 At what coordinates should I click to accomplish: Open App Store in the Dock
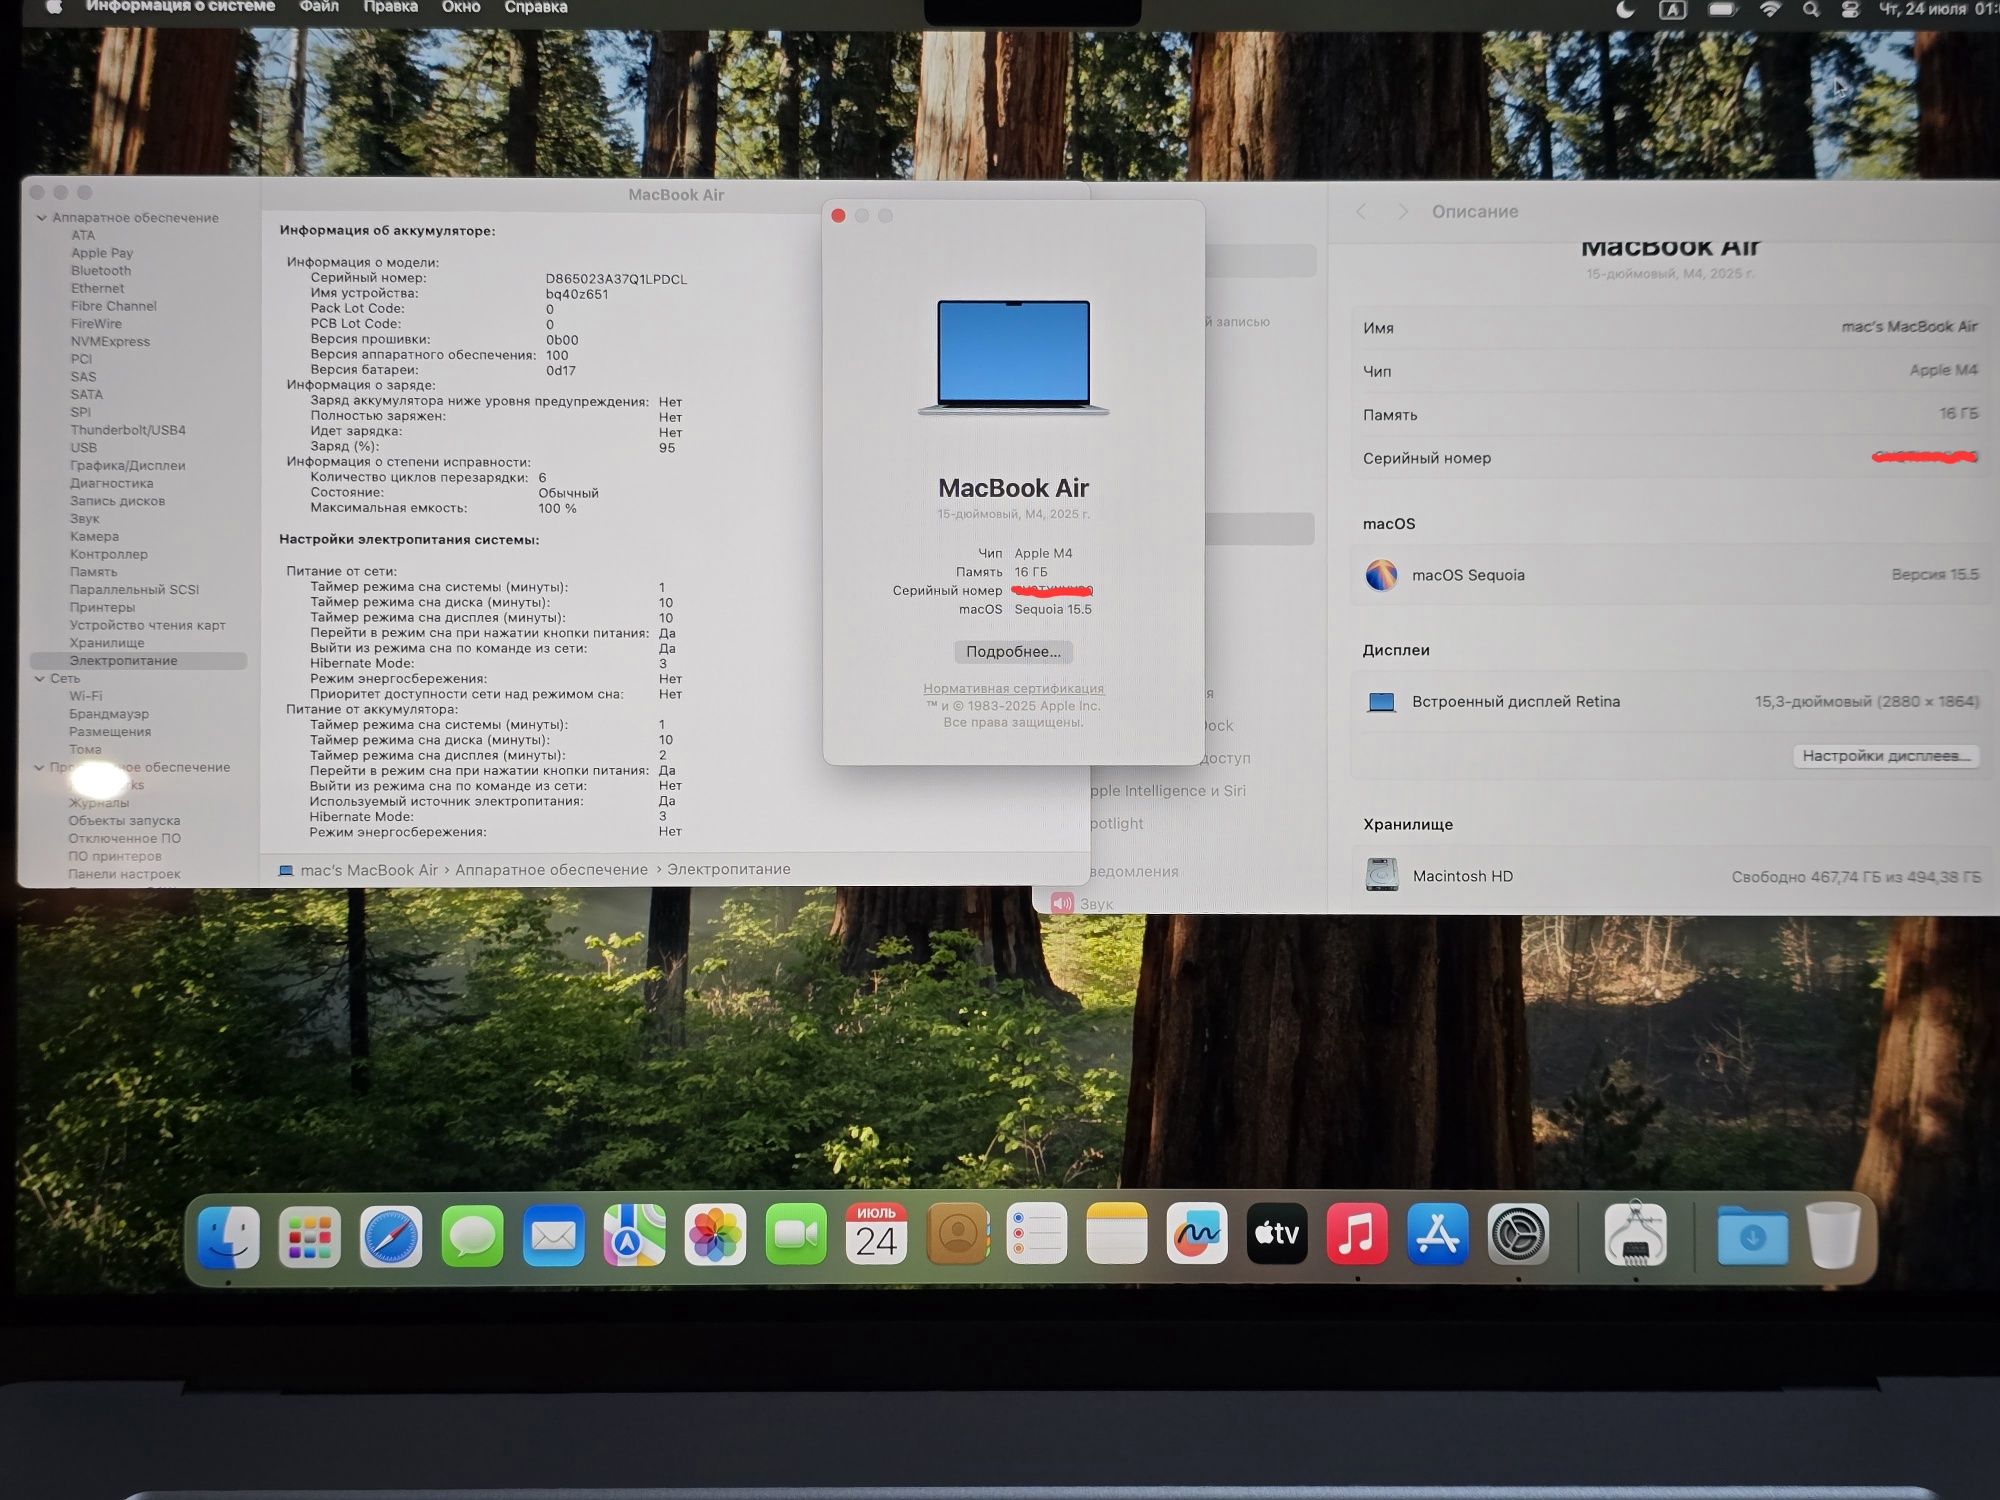pos(1438,1234)
